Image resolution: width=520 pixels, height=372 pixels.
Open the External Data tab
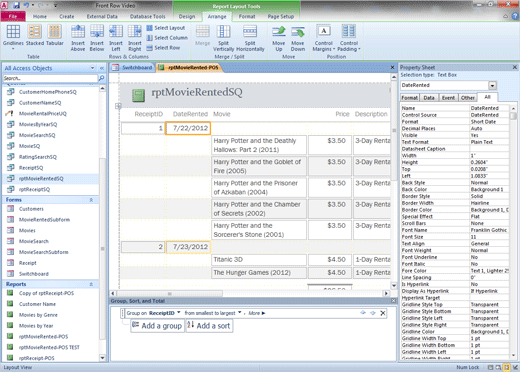(102, 16)
